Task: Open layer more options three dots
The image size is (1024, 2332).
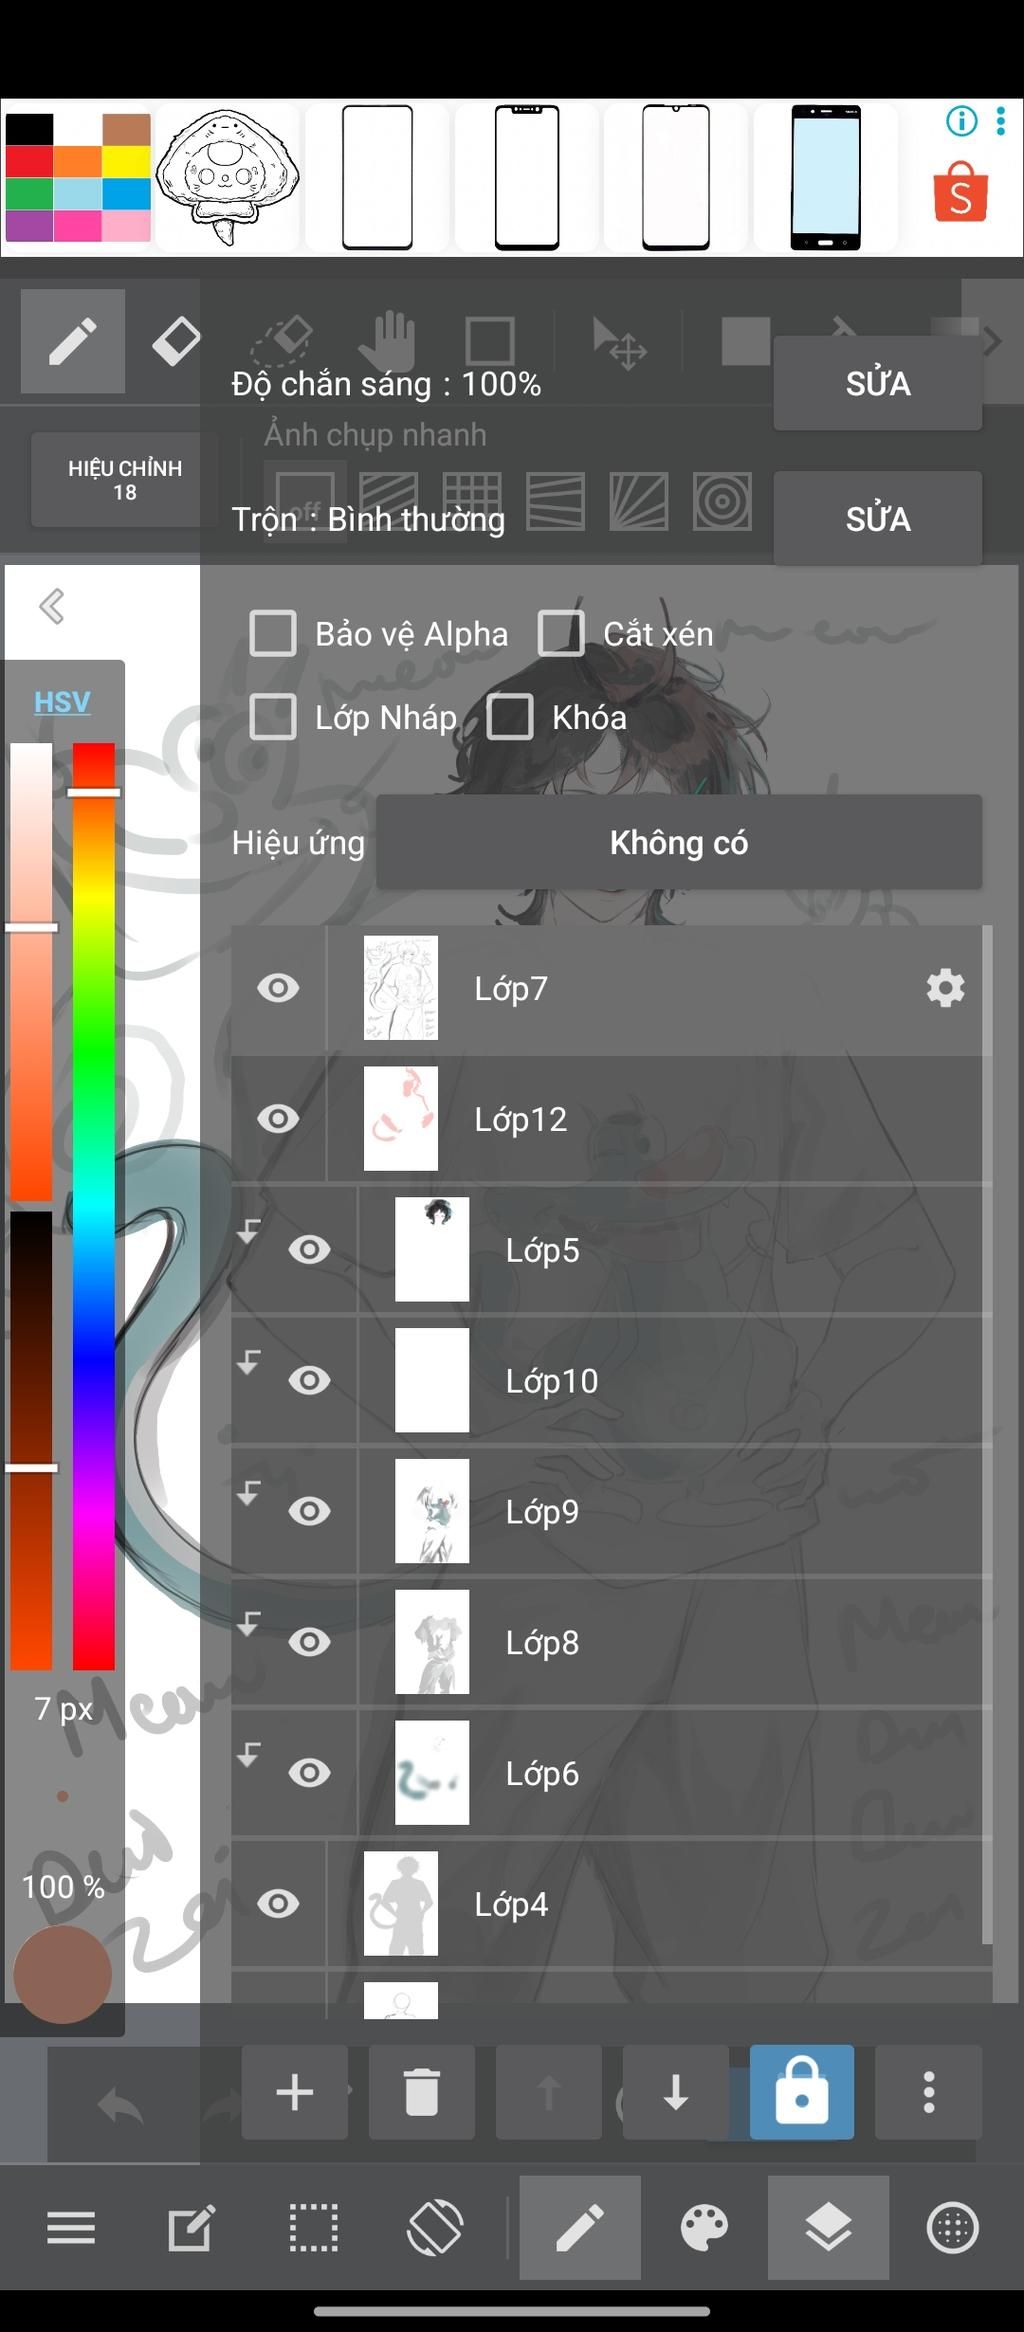Action: tap(929, 2092)
